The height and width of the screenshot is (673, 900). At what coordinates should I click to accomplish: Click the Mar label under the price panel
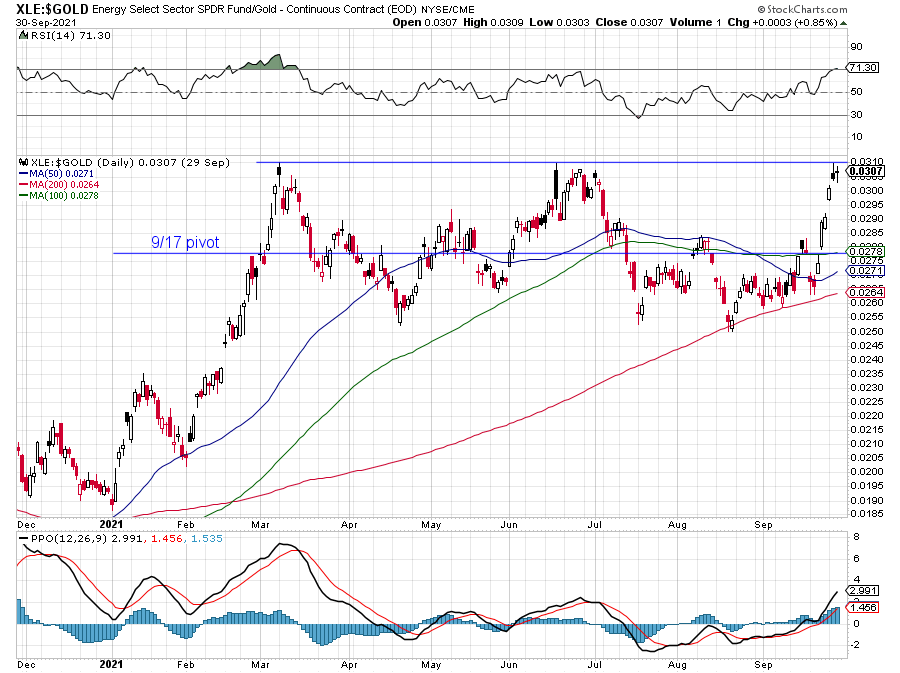[x=261, y=525]
